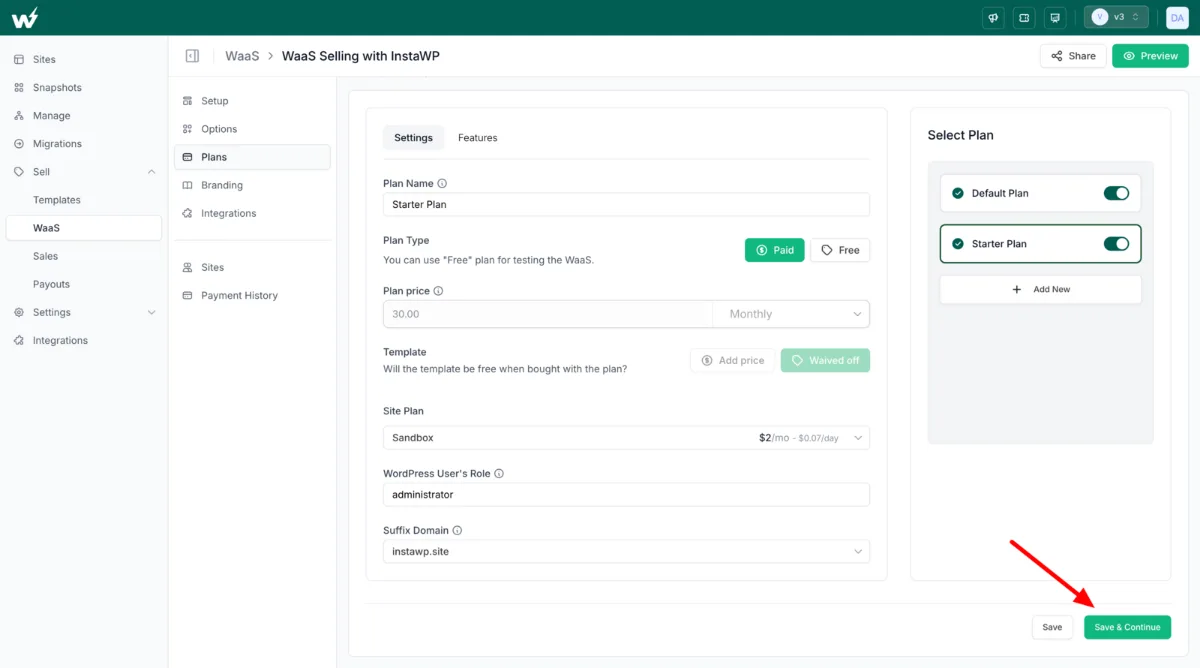Select WaaS in the main sidebar
Image resolution: width=1200 pixels, height=668 pixels.
(x=84, y=228)
